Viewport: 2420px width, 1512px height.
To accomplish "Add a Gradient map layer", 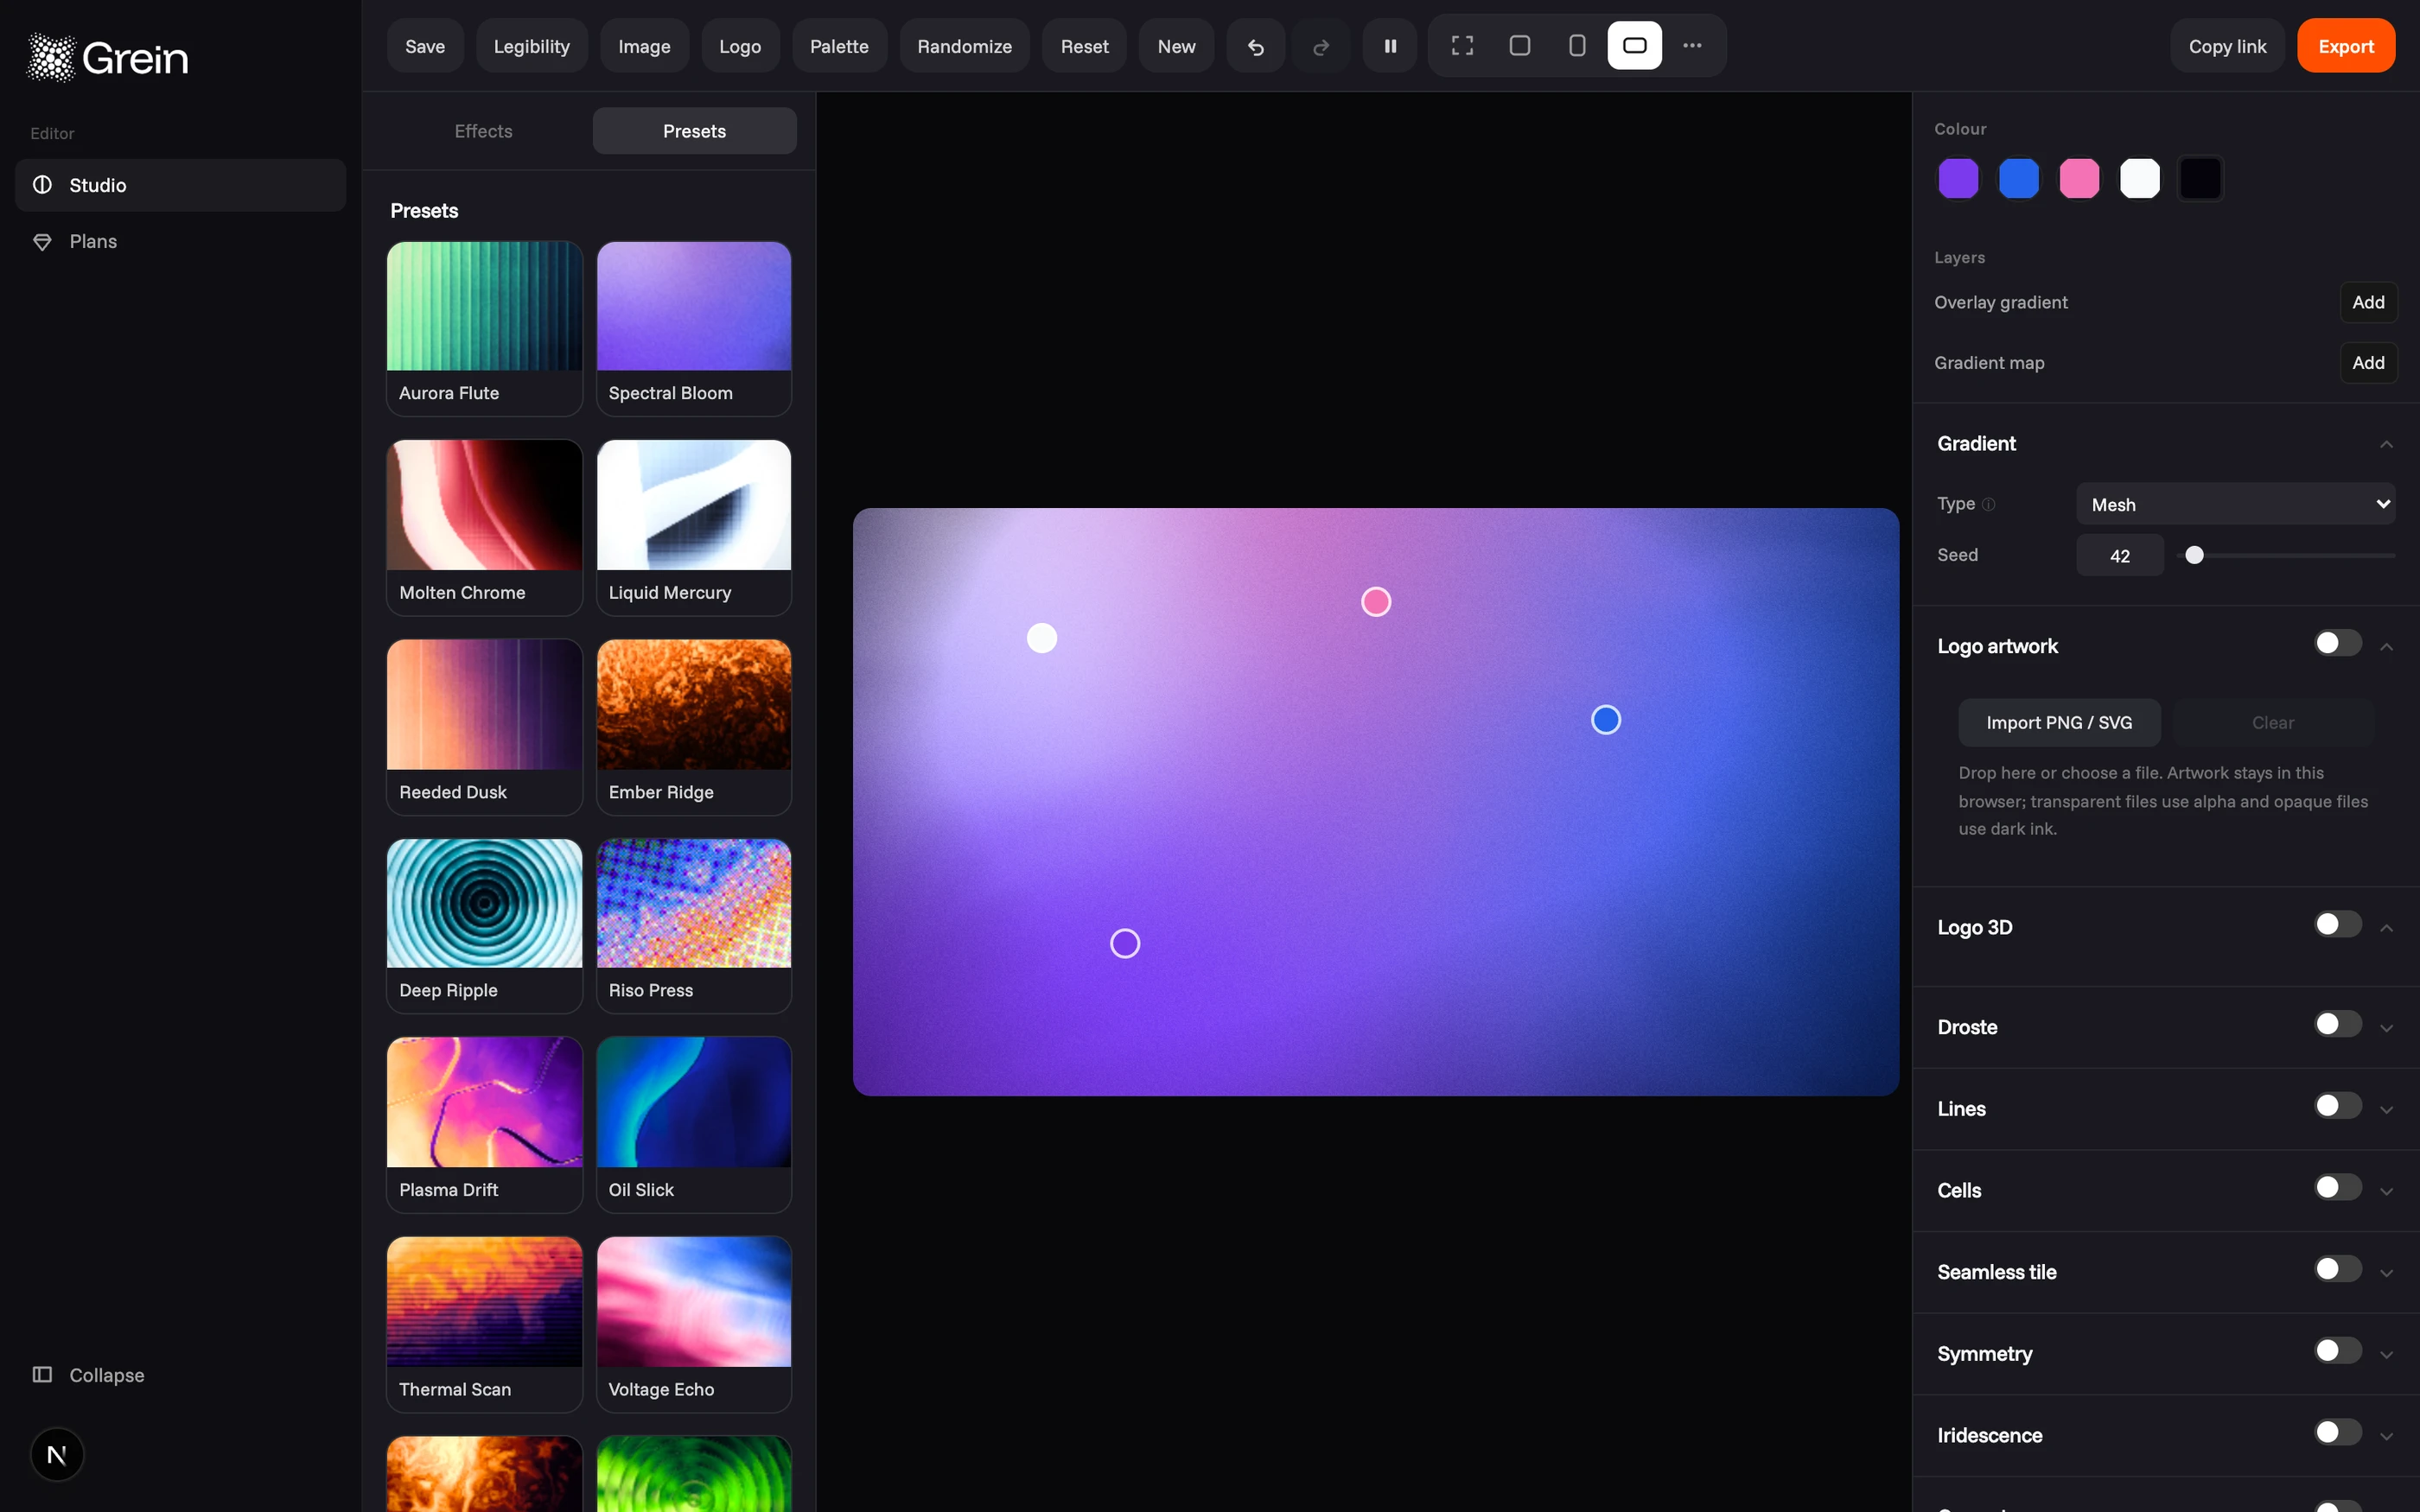I will pos(2368,363).
